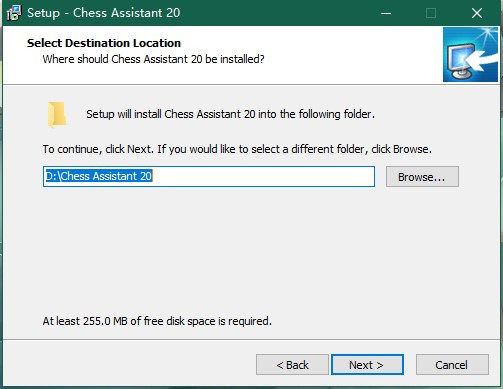This screenshot has width=503, height=389.
Task: Cancel the installation
Action: (452, 365)
